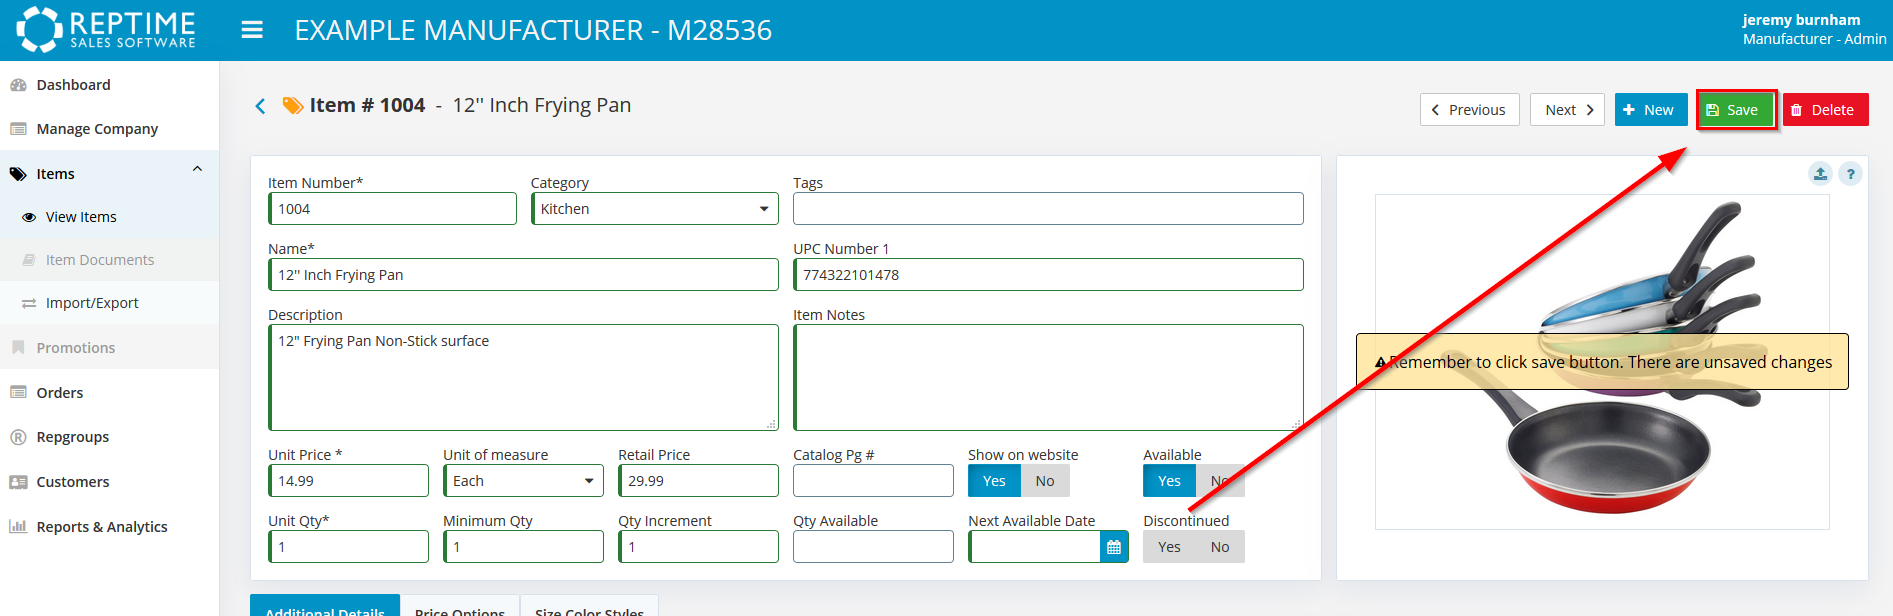Set Available to Yes
The width and height of the screenshot is (1893, 616).
tap(1169, 481)
